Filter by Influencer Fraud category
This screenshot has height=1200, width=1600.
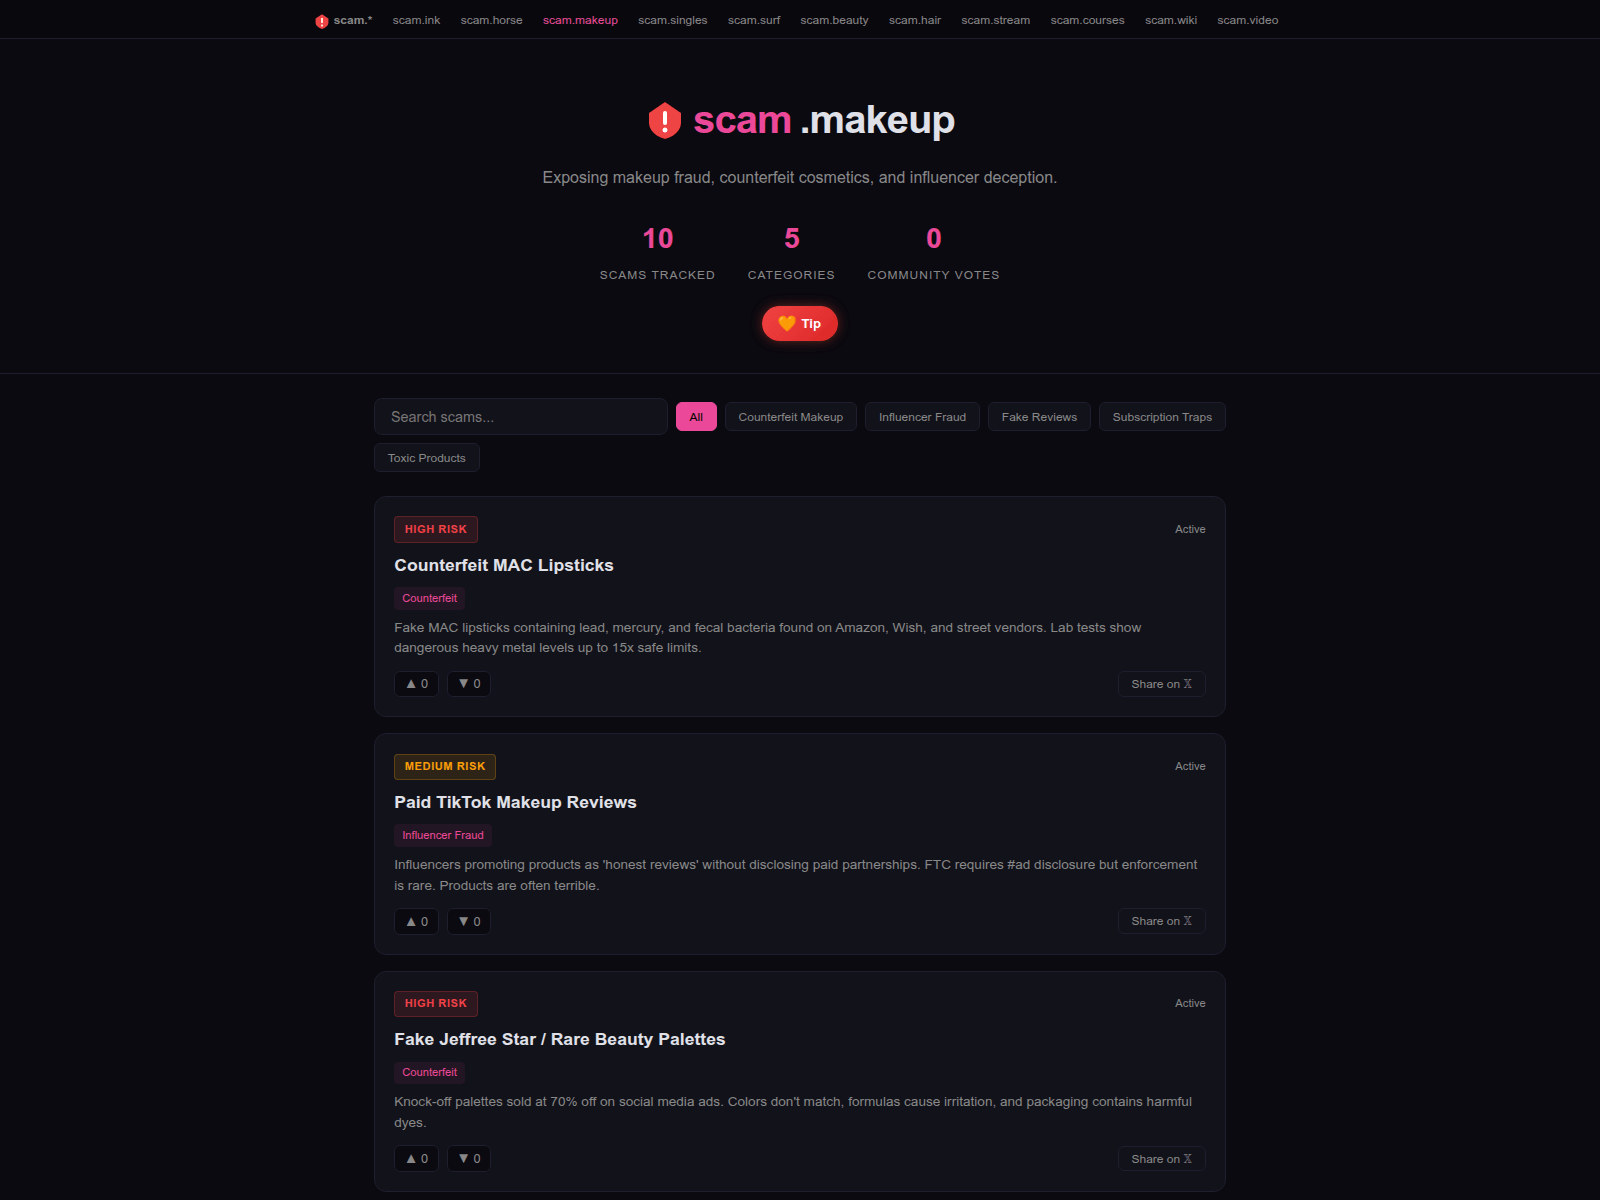(922, 417)
